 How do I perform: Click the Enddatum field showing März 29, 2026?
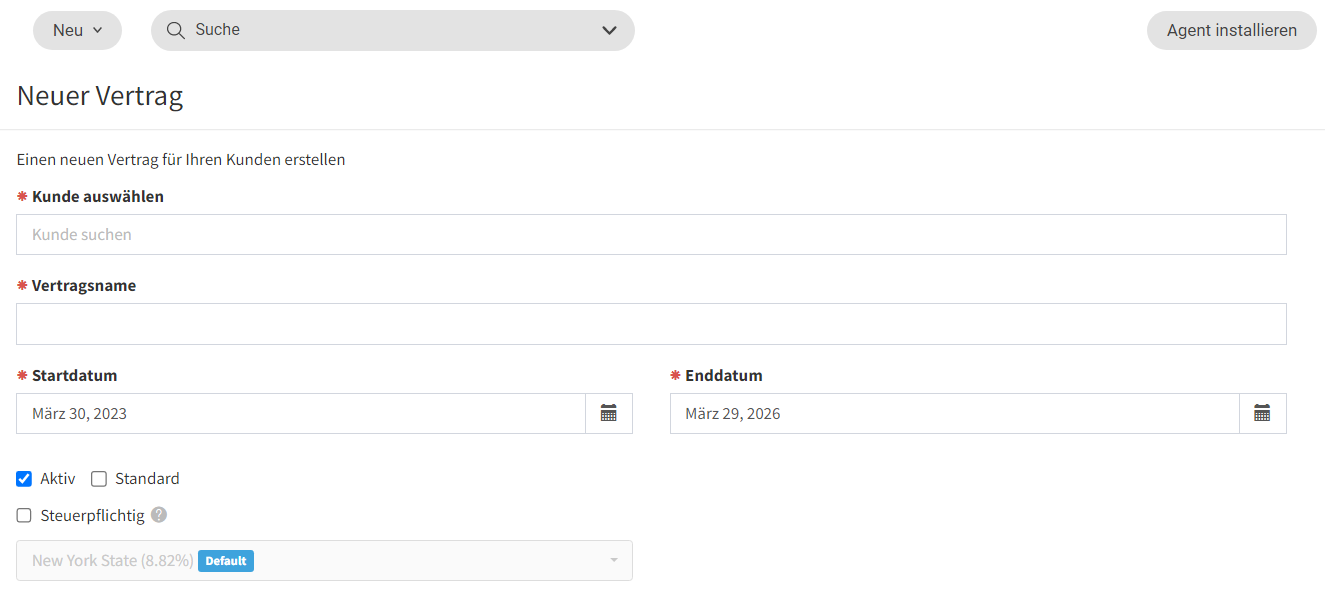pyautogui.click(x=953, y=413)
